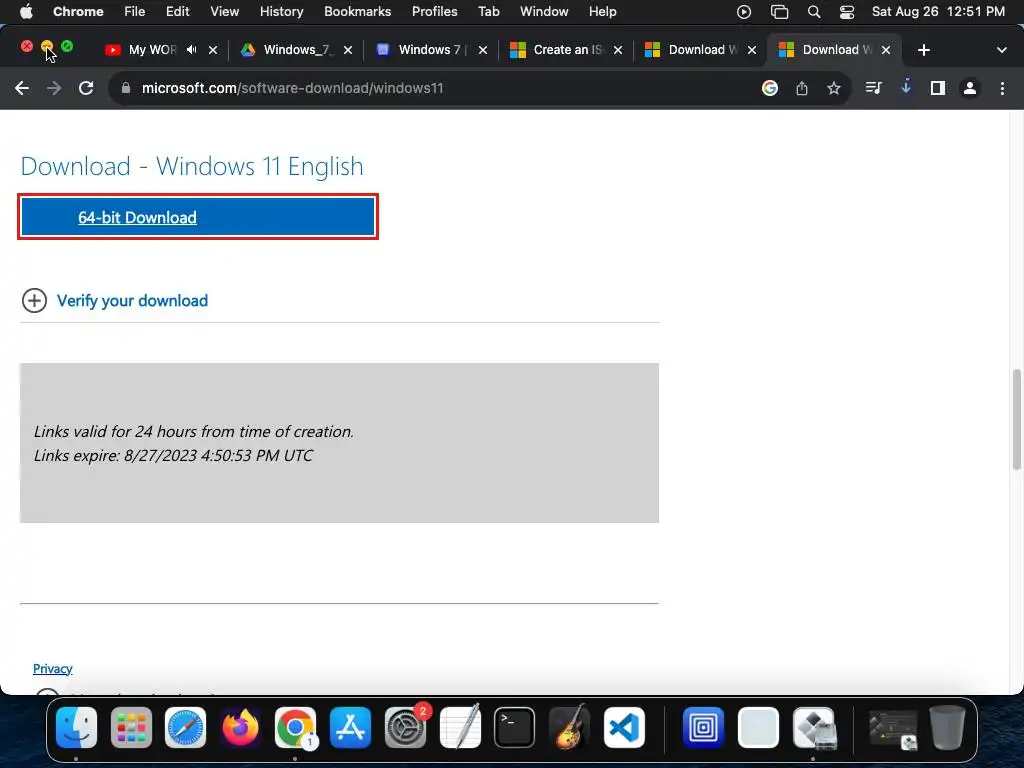Screen dimensions: 1024x768
Task: Launch Terminal from the Dock
Action: [x=515, y=727]
